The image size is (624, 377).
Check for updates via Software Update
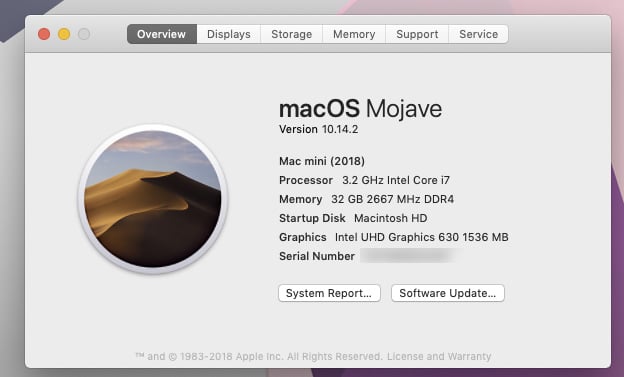coord(448,293)
